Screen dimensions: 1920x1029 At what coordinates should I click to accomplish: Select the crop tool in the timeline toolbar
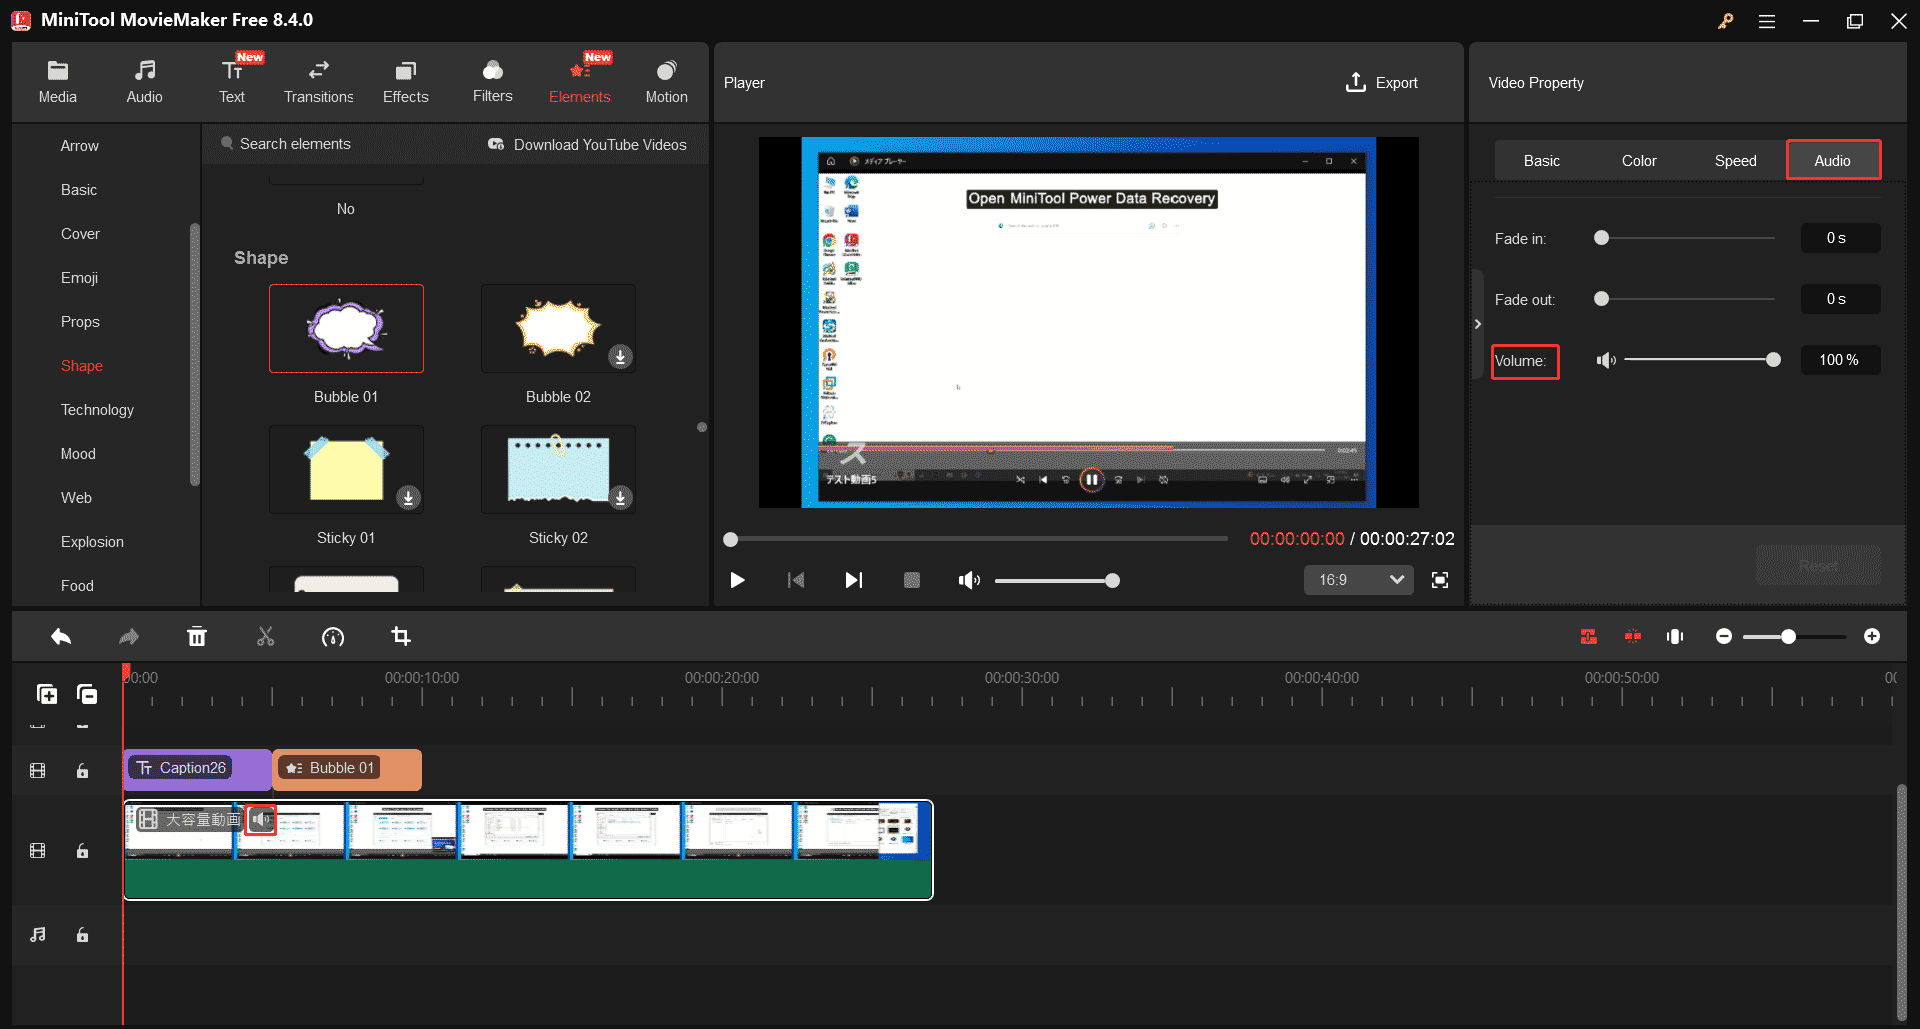tap(401, 636)
